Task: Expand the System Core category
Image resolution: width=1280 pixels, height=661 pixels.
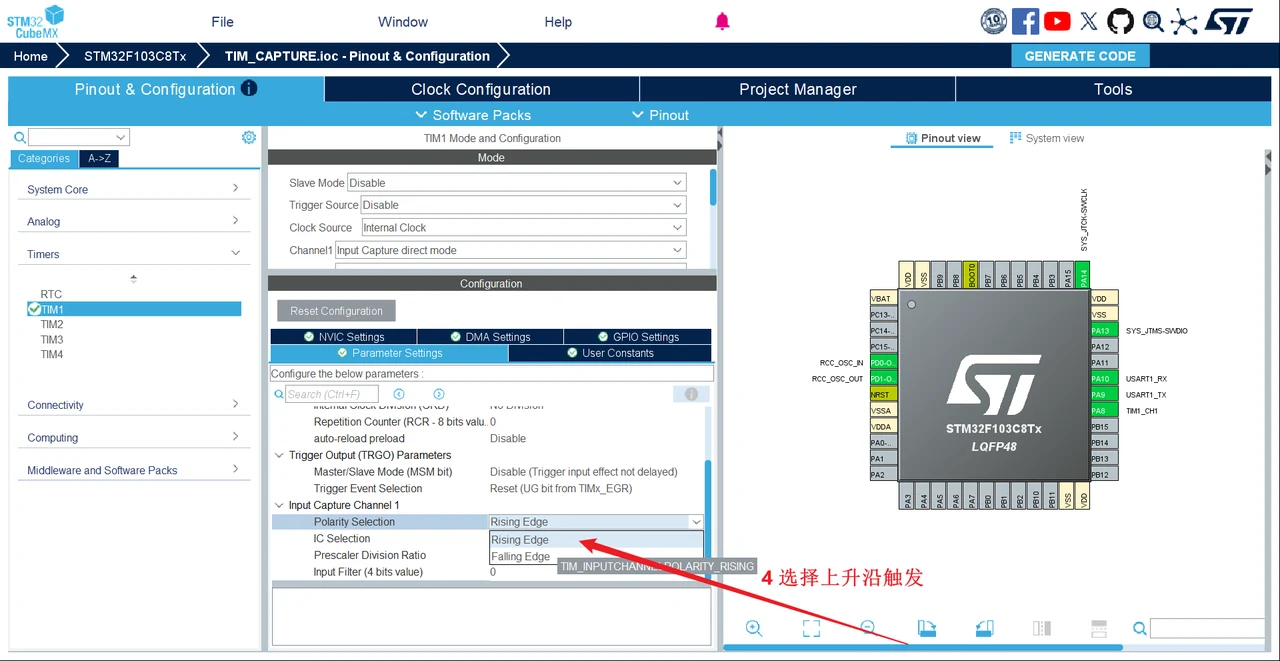Action: point(133,189)
